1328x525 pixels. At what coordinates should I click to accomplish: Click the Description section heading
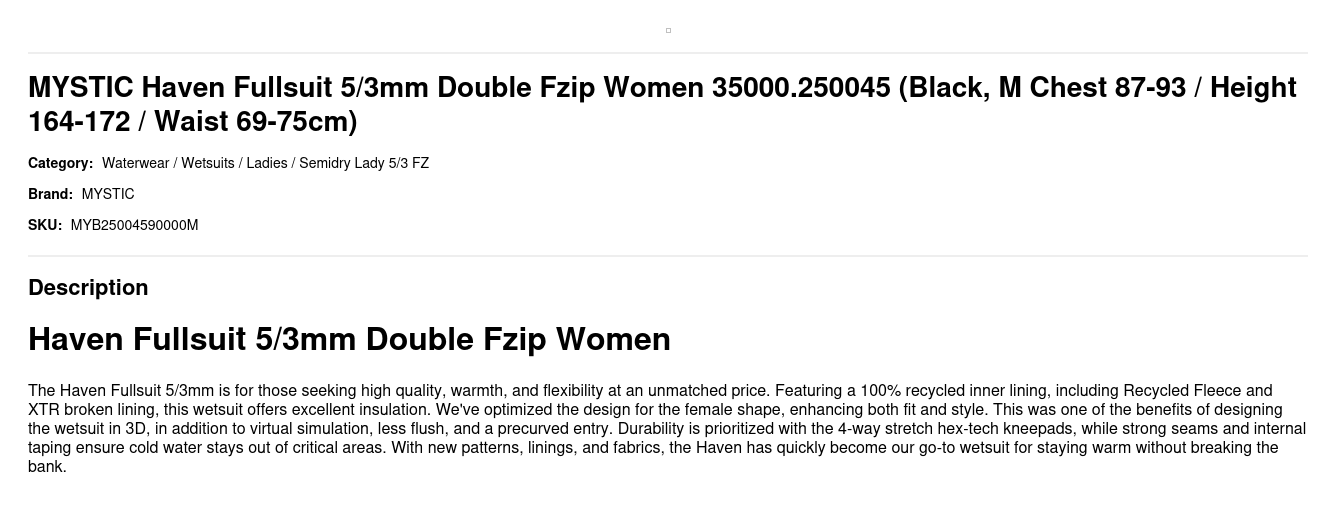coord(88,287)
